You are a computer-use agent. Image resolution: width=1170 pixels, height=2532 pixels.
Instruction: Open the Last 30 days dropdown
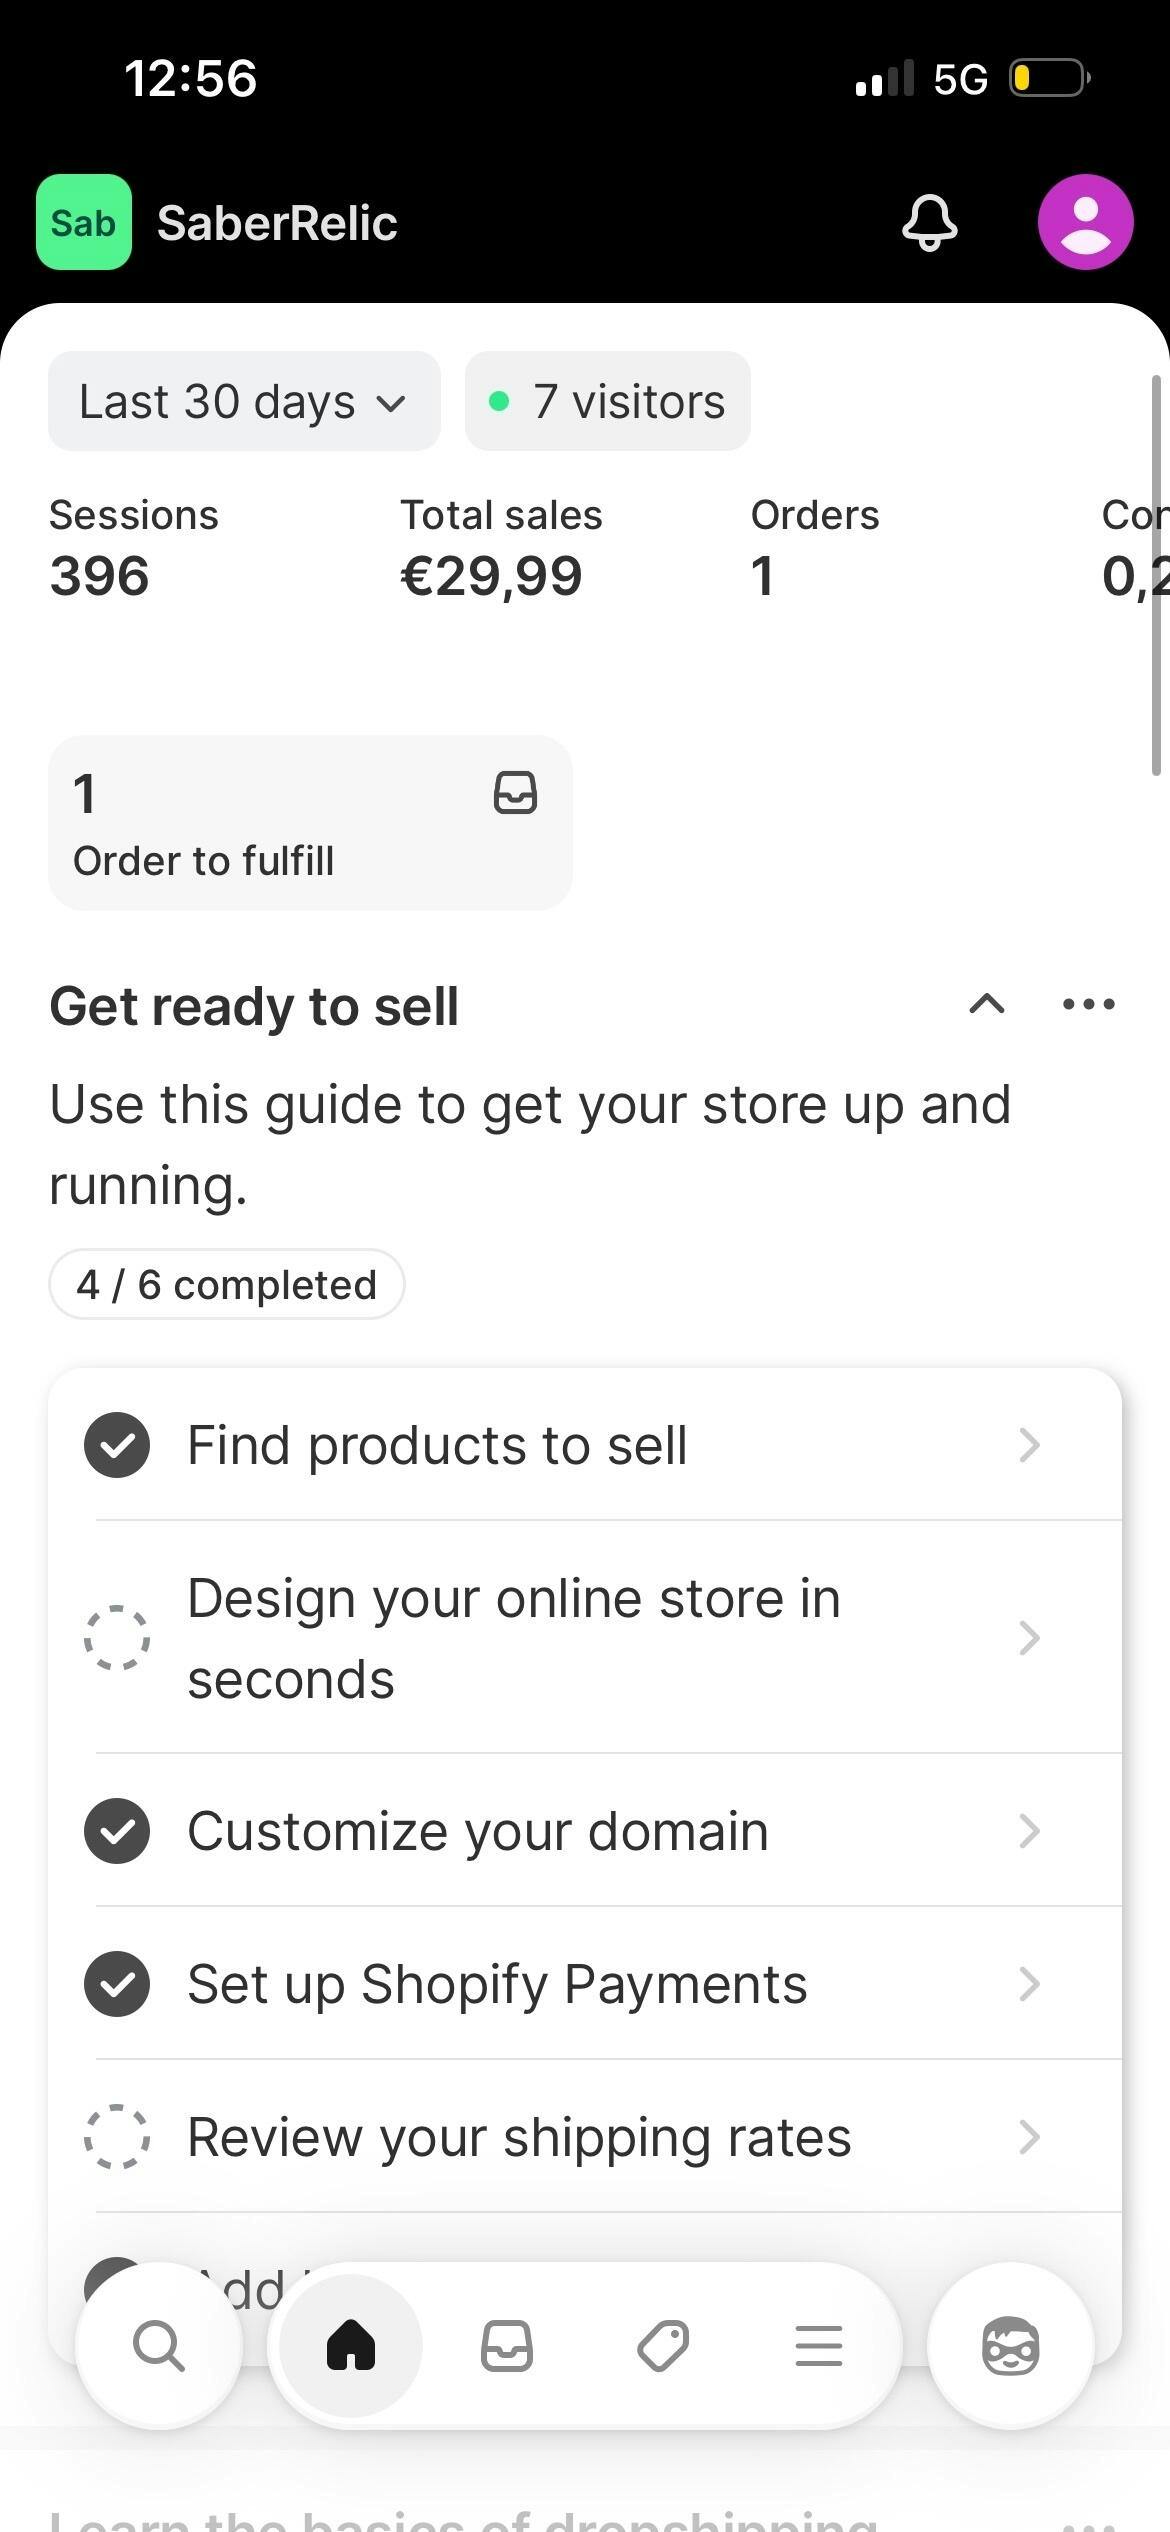[244, 401]
